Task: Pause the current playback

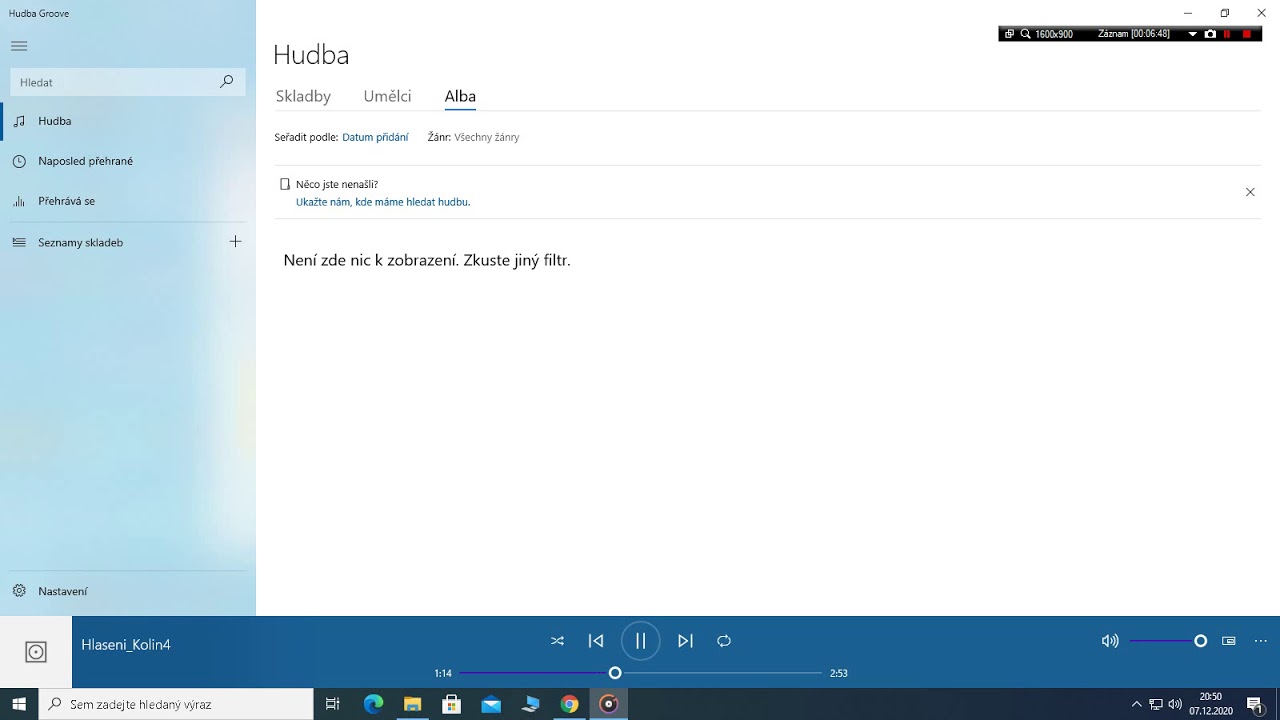Action: 641,641
